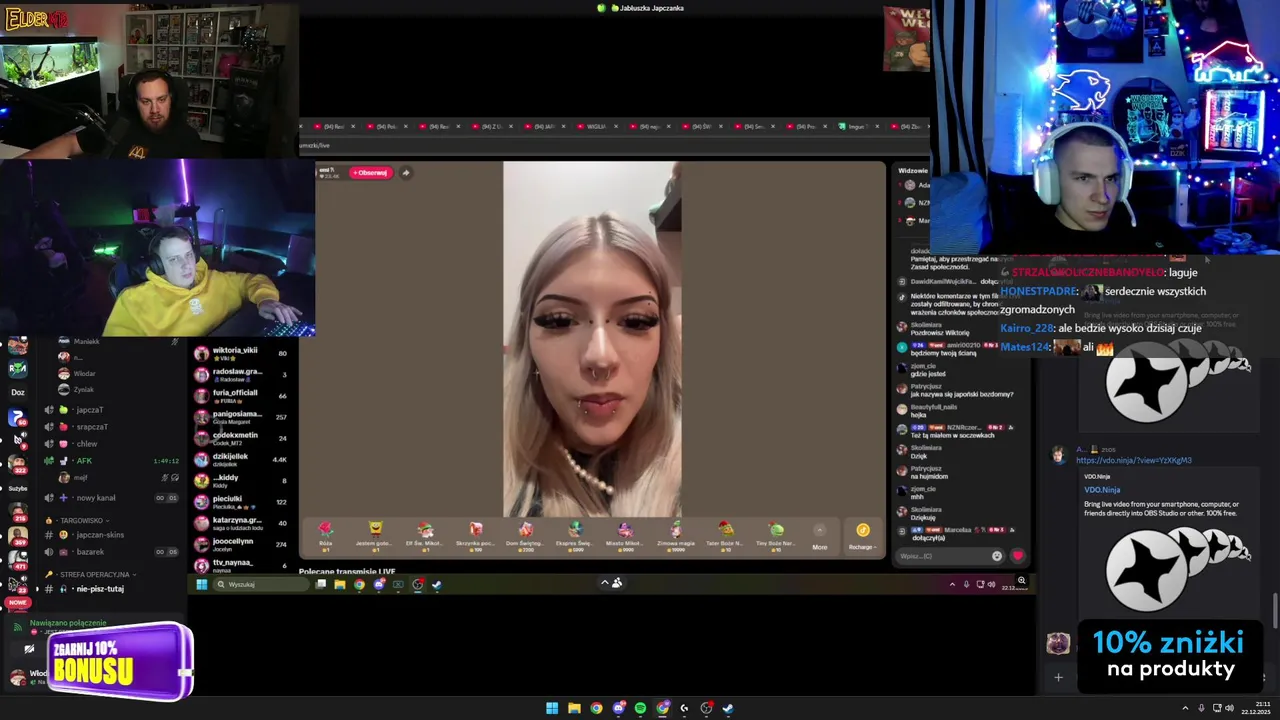Image resolution: width=1280 pixels, height=720 pixels.
Task: Click the plus attachment button in Discord
Action: 1058,677
